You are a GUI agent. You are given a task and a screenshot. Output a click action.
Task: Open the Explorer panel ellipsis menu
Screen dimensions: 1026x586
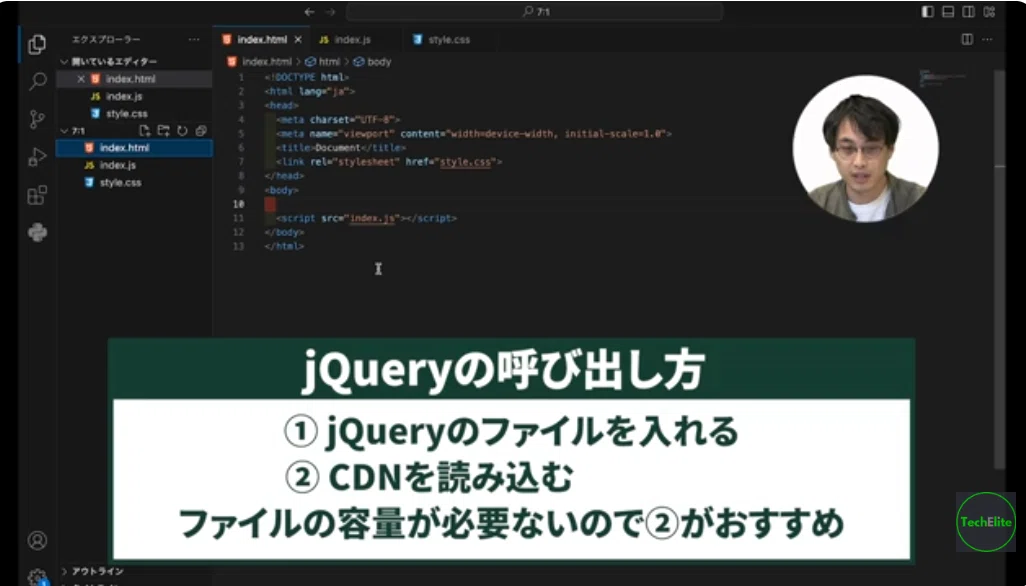pyautogui.click(x=194, y=40)
